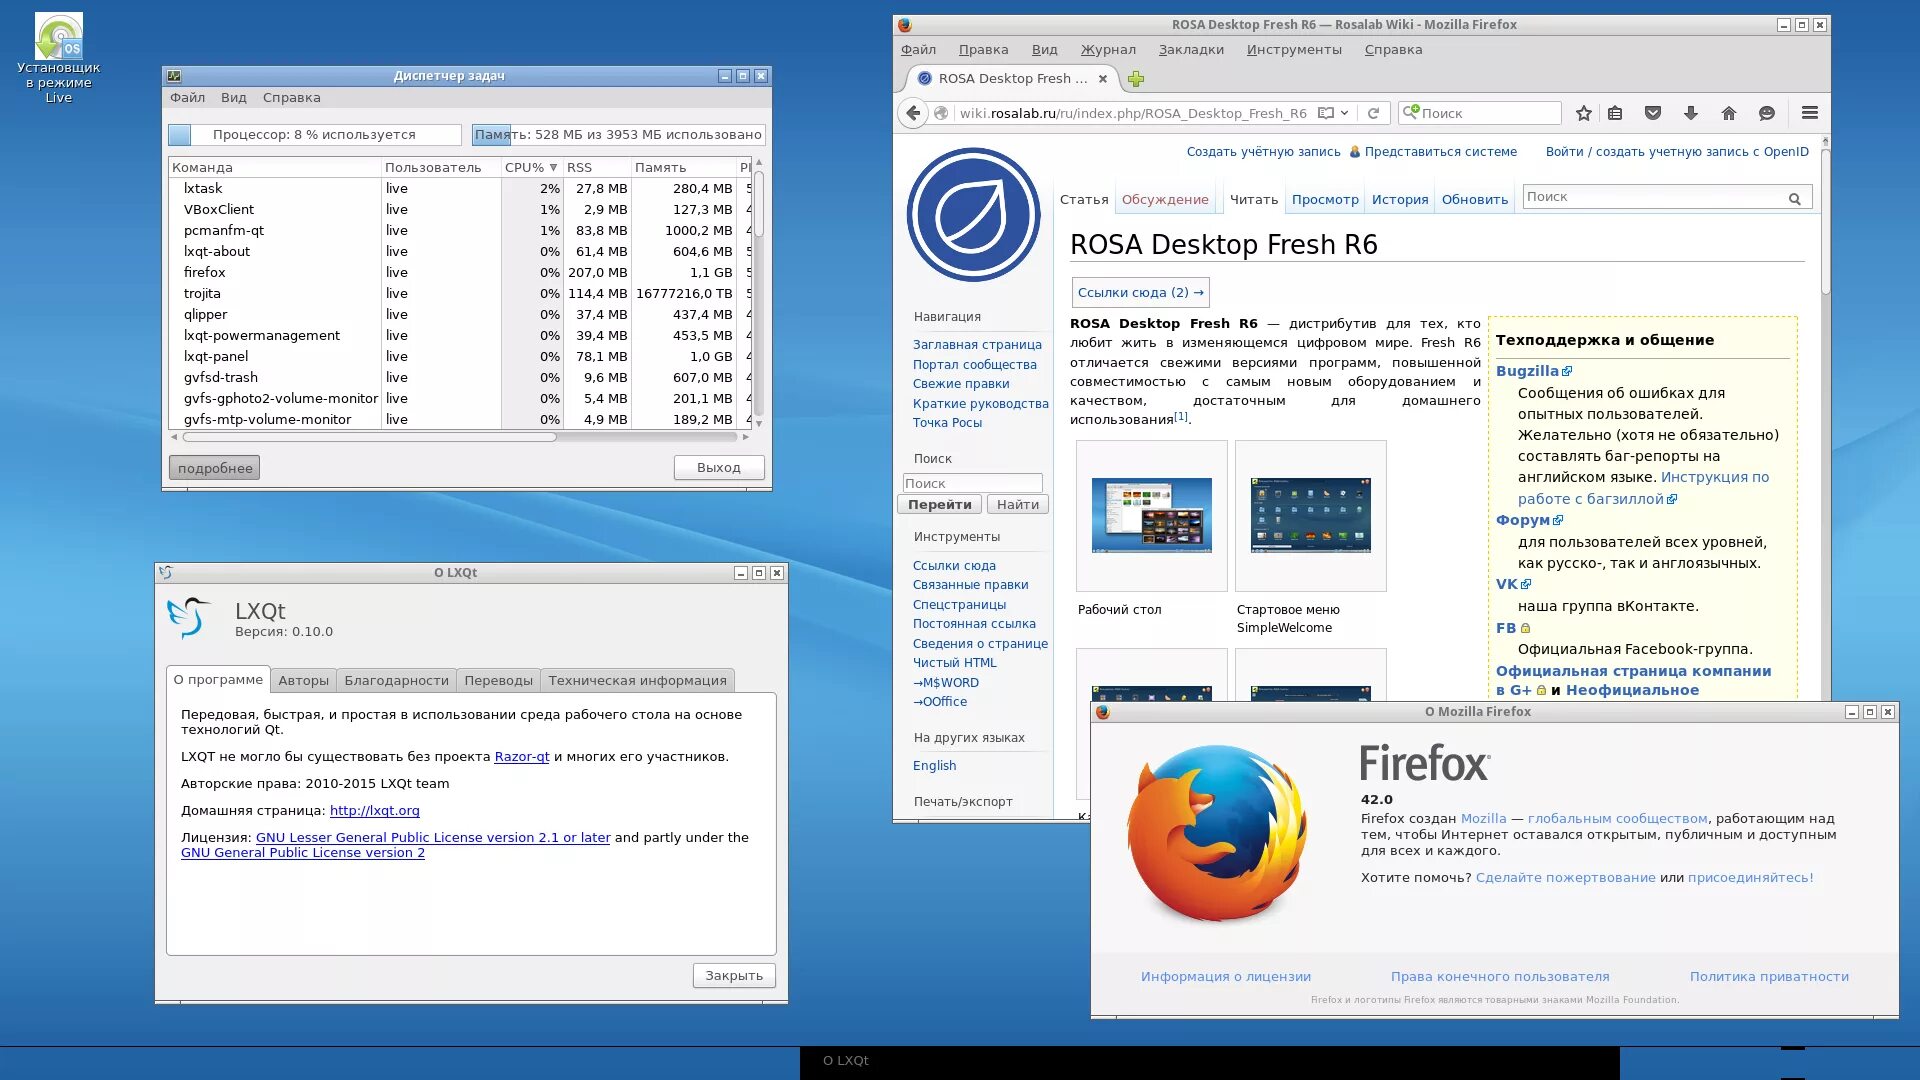Reload the wiki page
Image resolution: width=1920 pixels, height=1080 pixels.
(x=1373, y=113)
